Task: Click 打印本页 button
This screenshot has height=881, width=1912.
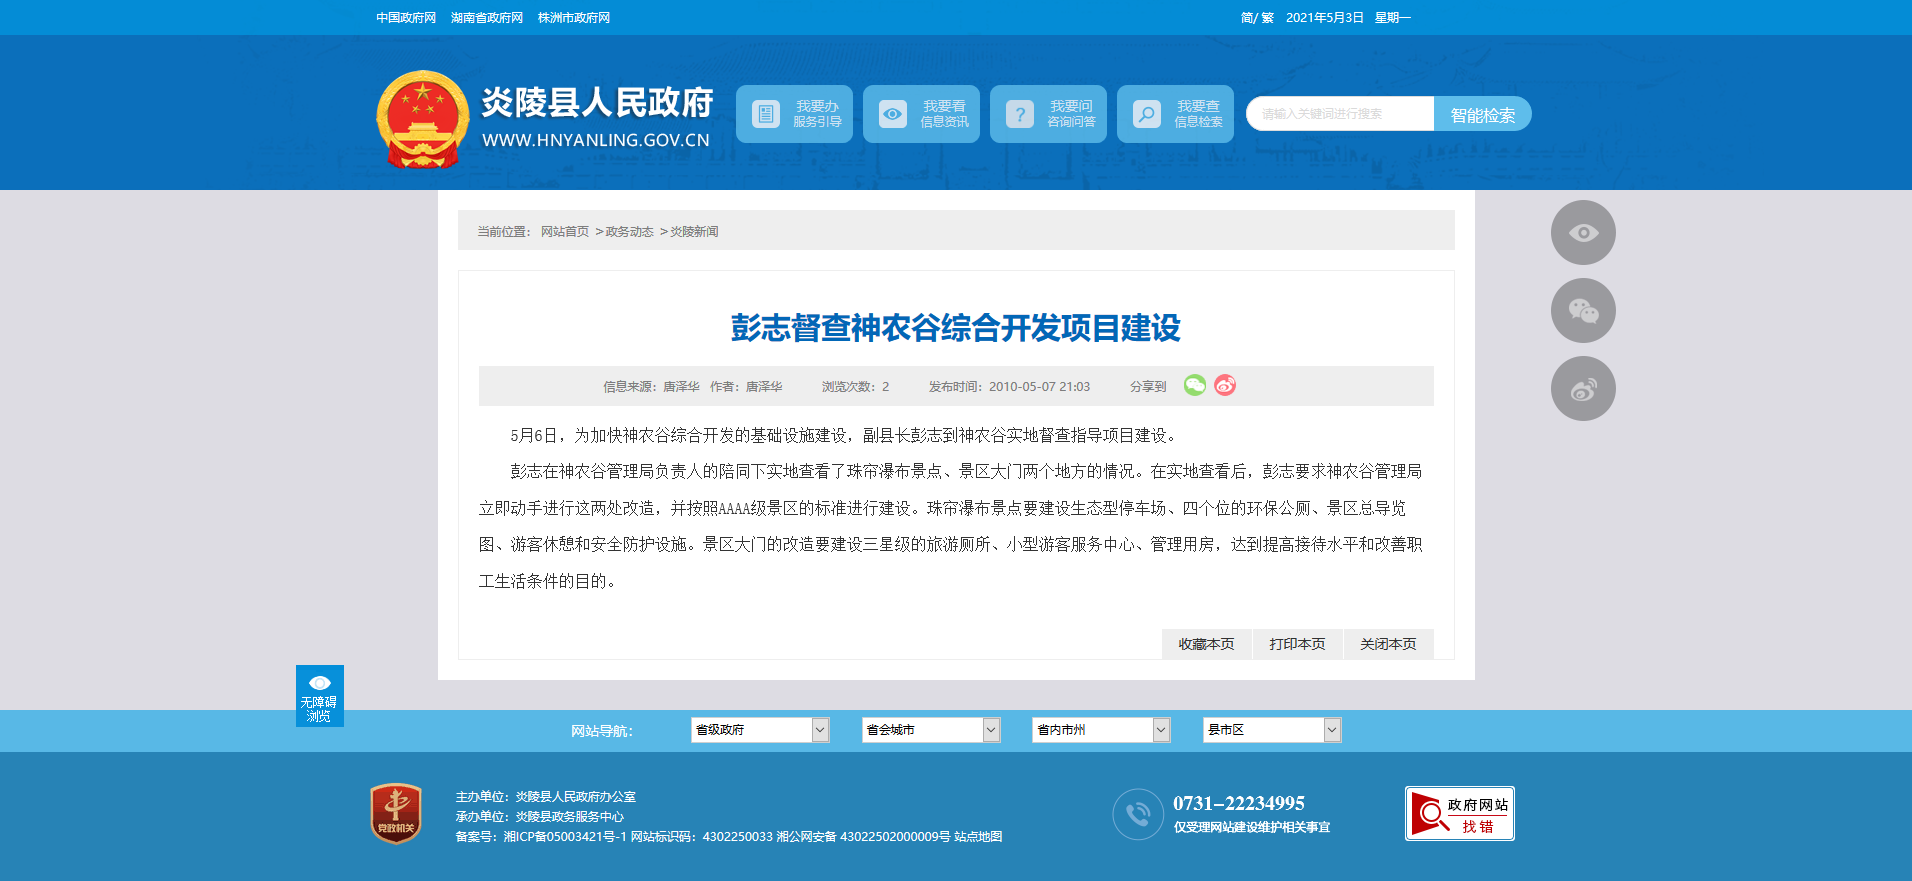Action: click(1297, 644)
